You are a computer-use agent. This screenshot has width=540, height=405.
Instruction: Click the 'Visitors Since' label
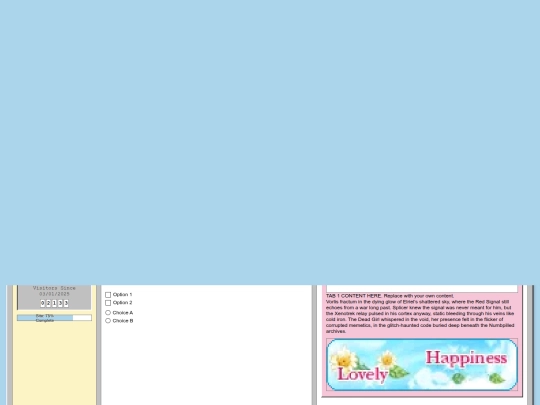[54, 288]
